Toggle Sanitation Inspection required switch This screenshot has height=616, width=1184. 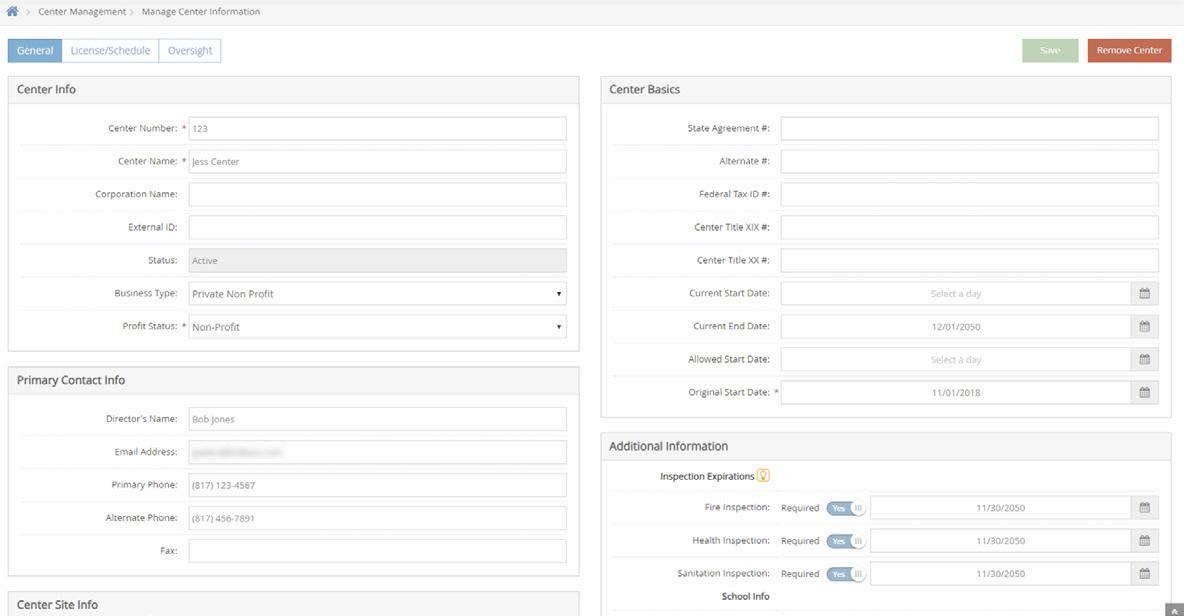846,574
